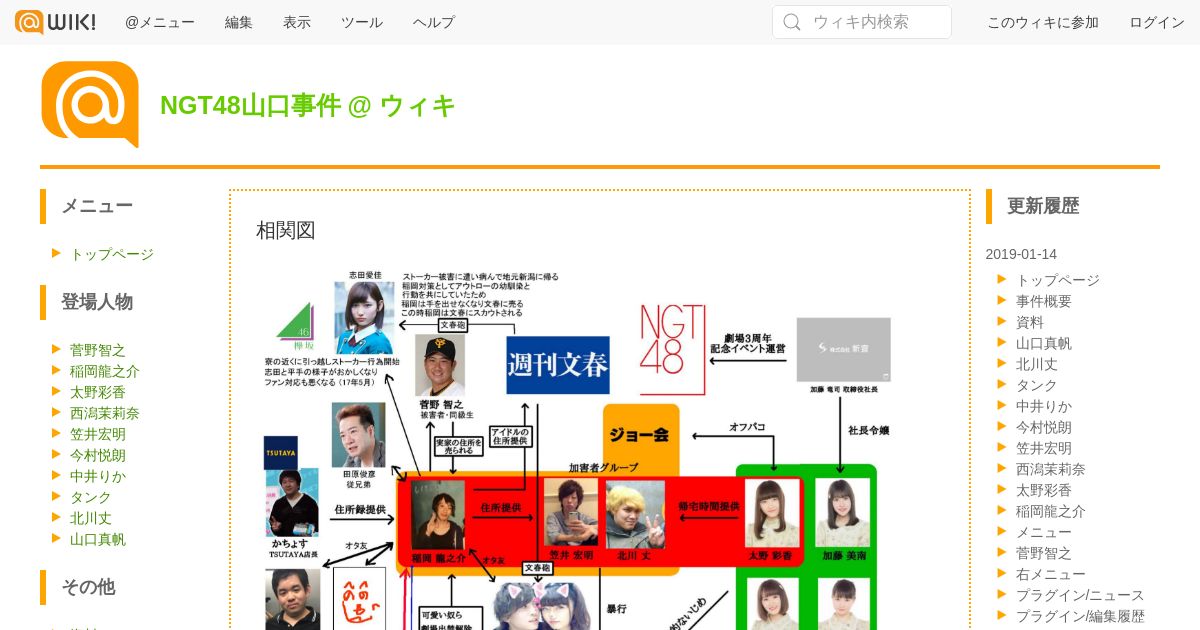Open タンク in 更新履歴 list
Viewport: 1200px width, 630px height.
click(1037, 385)
